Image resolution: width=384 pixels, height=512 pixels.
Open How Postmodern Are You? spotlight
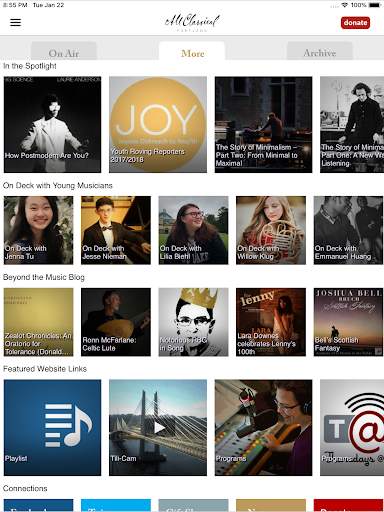point(52,125)
